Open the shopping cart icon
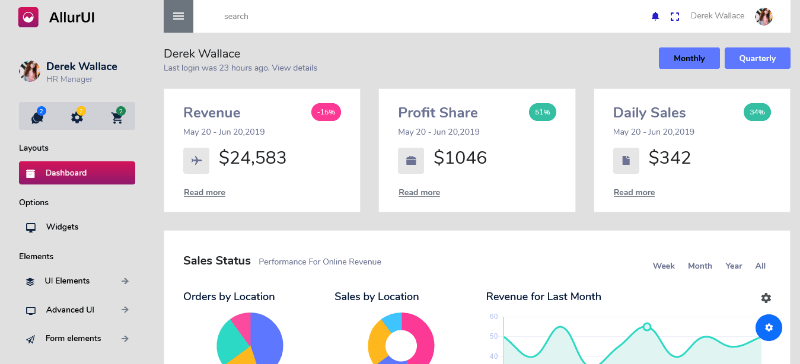 pos(117,116)
